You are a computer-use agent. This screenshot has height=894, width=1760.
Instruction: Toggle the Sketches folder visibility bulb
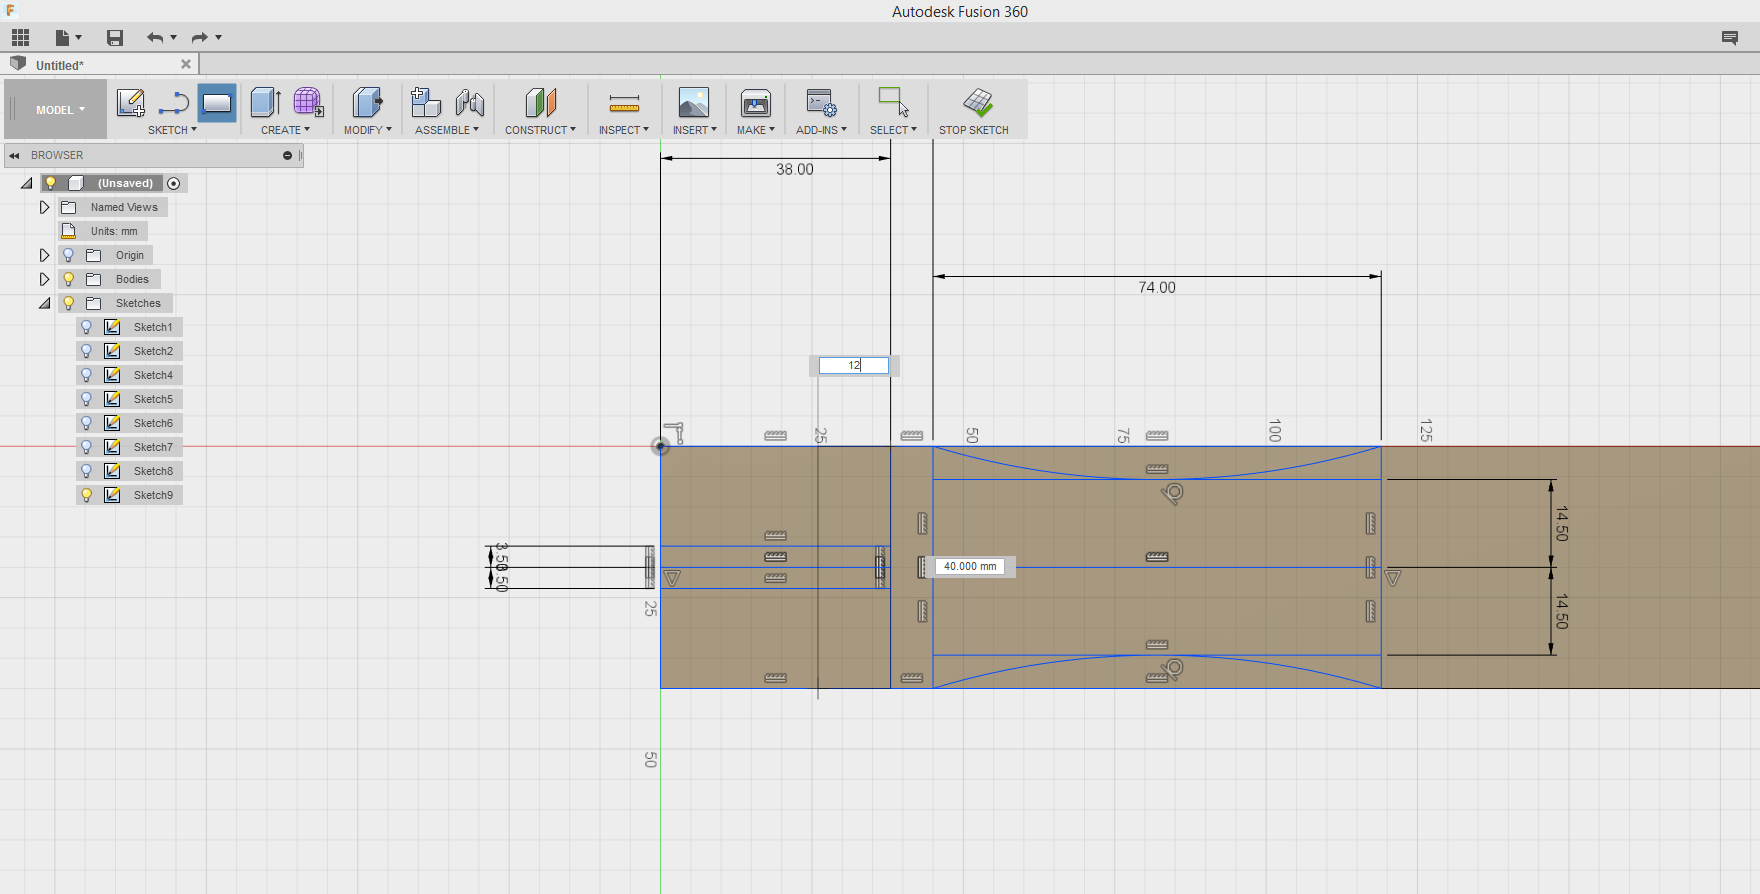(x=69, y=303)
